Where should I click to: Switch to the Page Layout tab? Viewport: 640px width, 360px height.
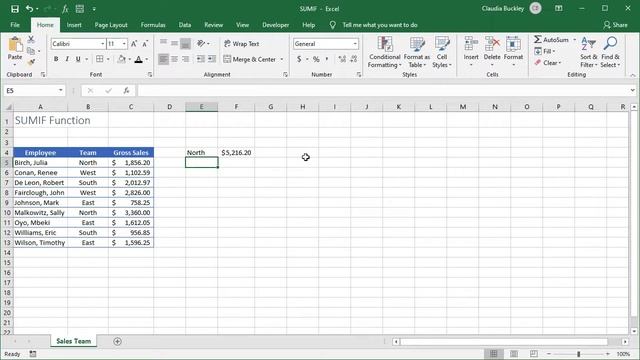111,25
